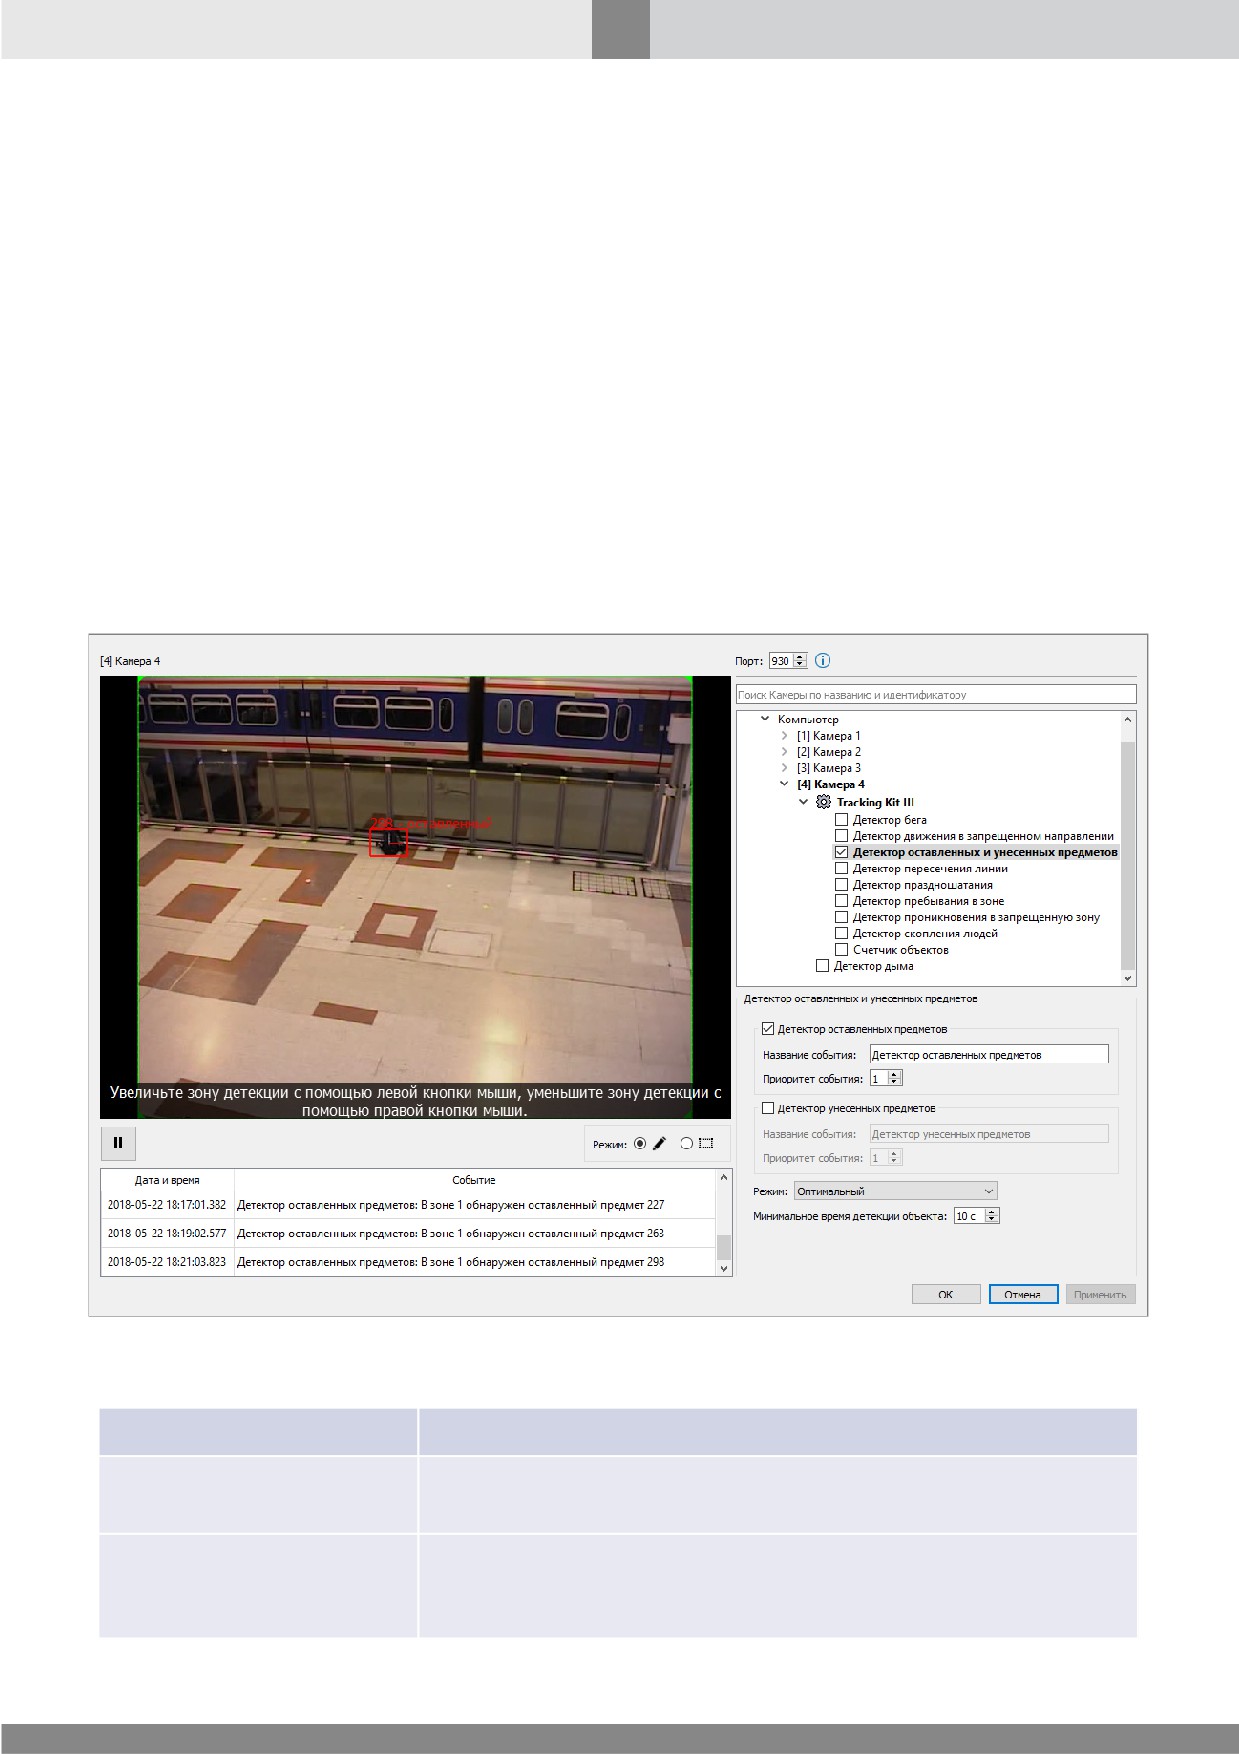This screenshot has height=1754, width=1239.
Task: Collapse Tracking Kit III node
Action: coord(803,802)
